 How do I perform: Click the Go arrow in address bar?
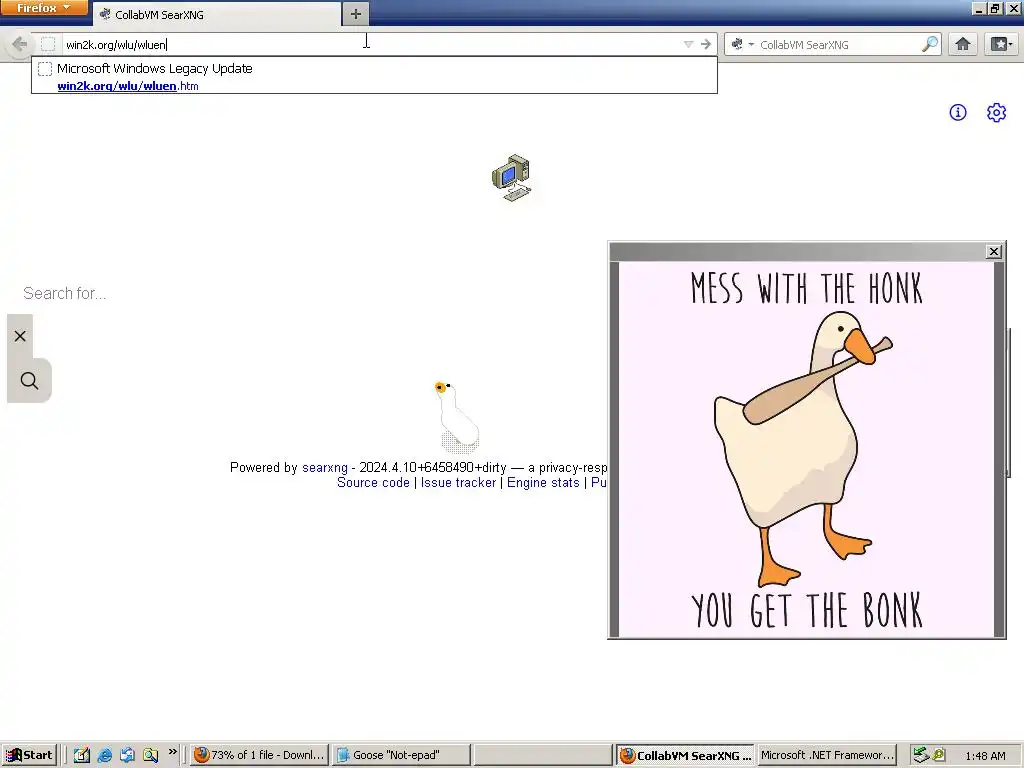pyautogui.click(x=706, y=44)
